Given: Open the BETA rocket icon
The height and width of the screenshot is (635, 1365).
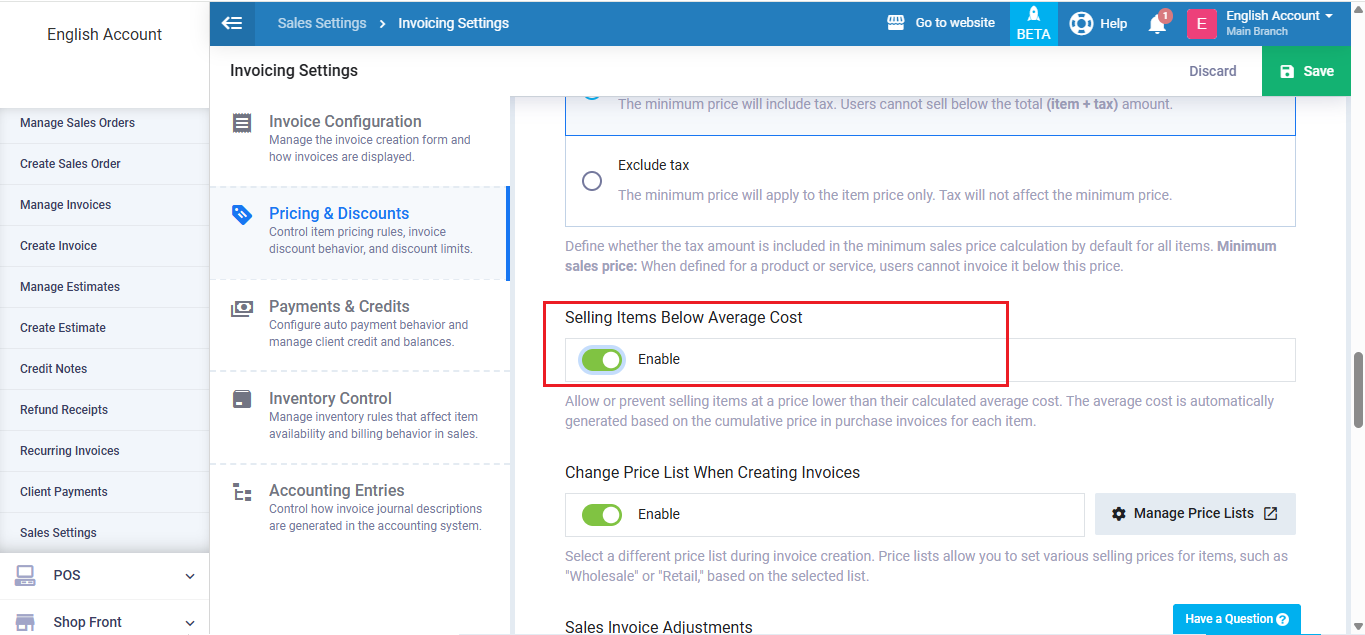Looking at the screenshot, I should pos(1033,16).
